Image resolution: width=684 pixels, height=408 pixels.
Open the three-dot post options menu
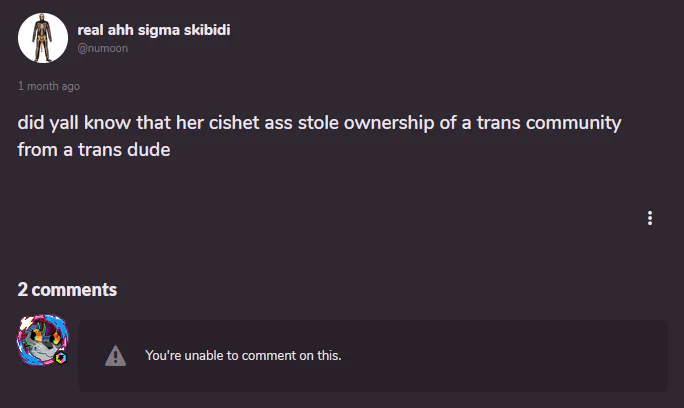tap(650, 218)
